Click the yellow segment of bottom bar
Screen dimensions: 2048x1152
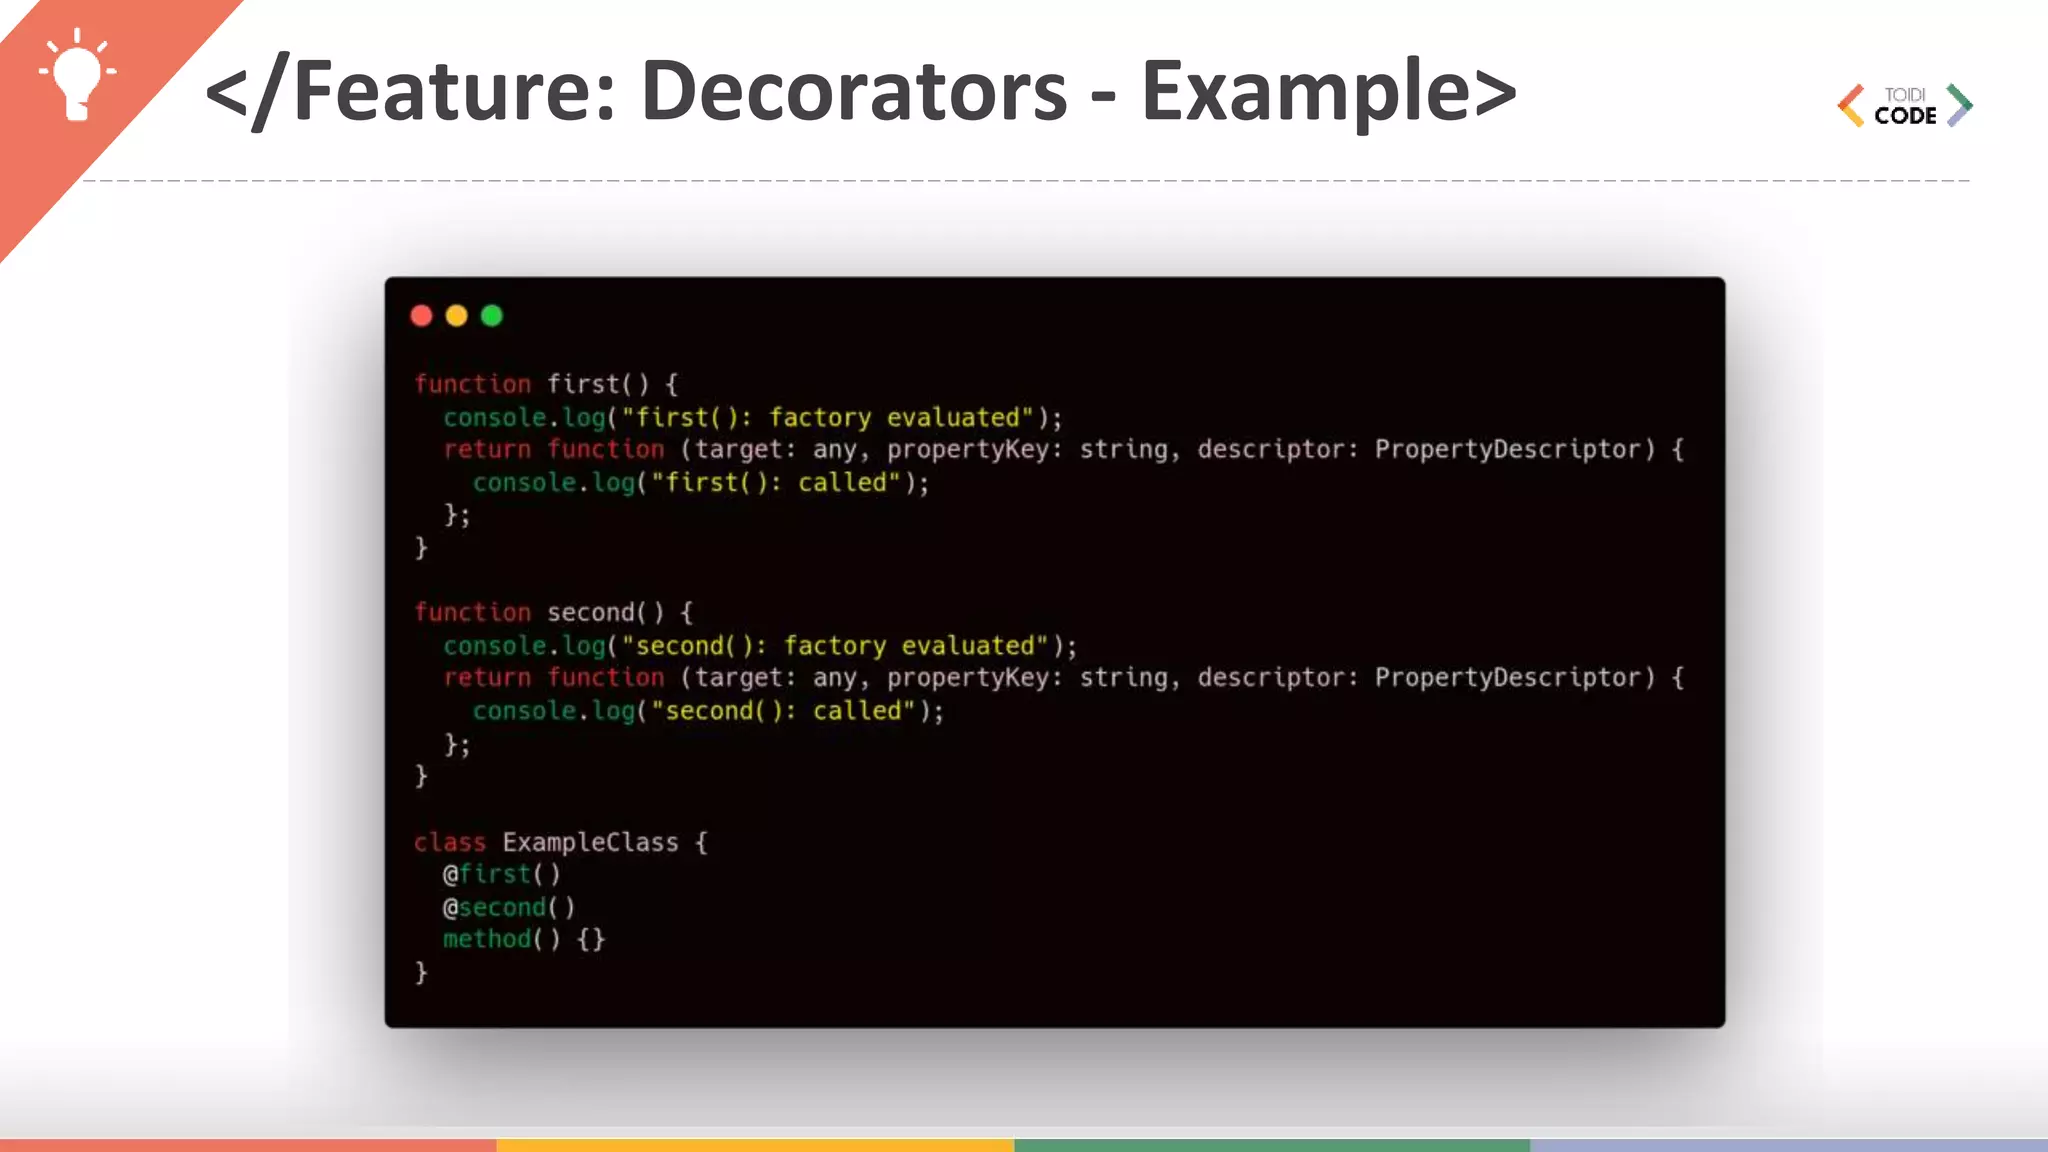click(755, 1145)
